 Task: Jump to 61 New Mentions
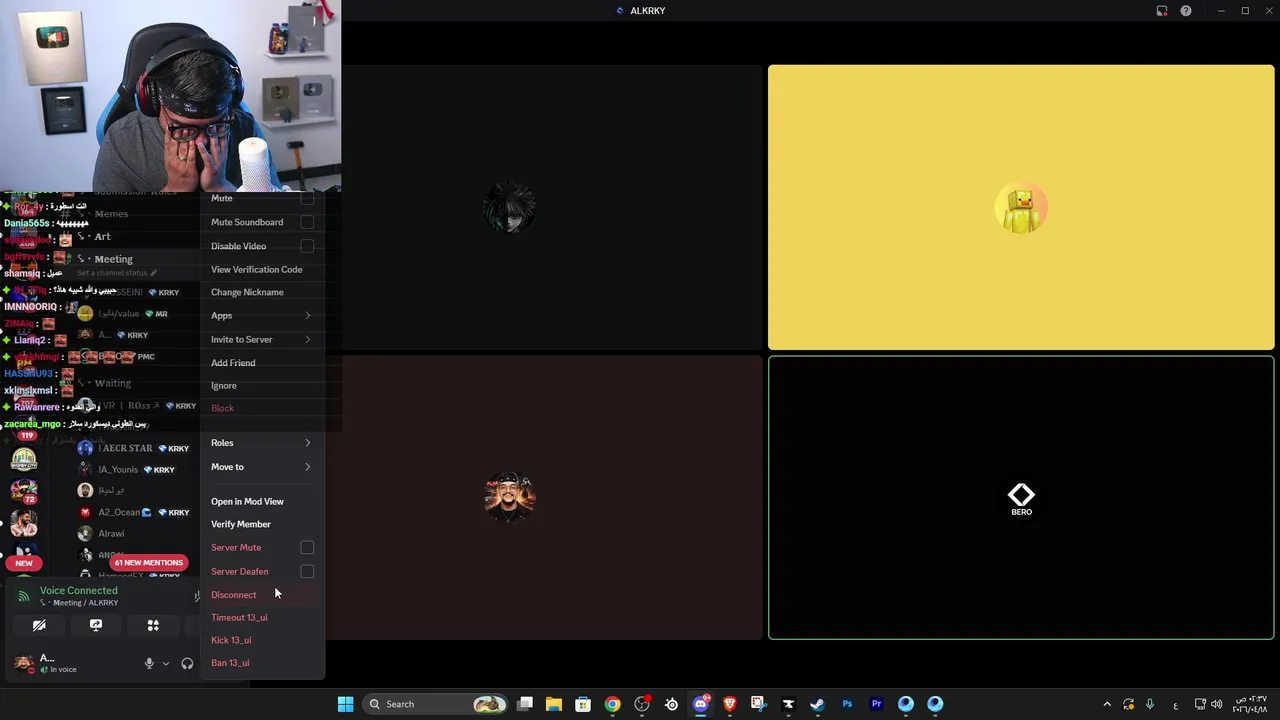coord(148,563)
